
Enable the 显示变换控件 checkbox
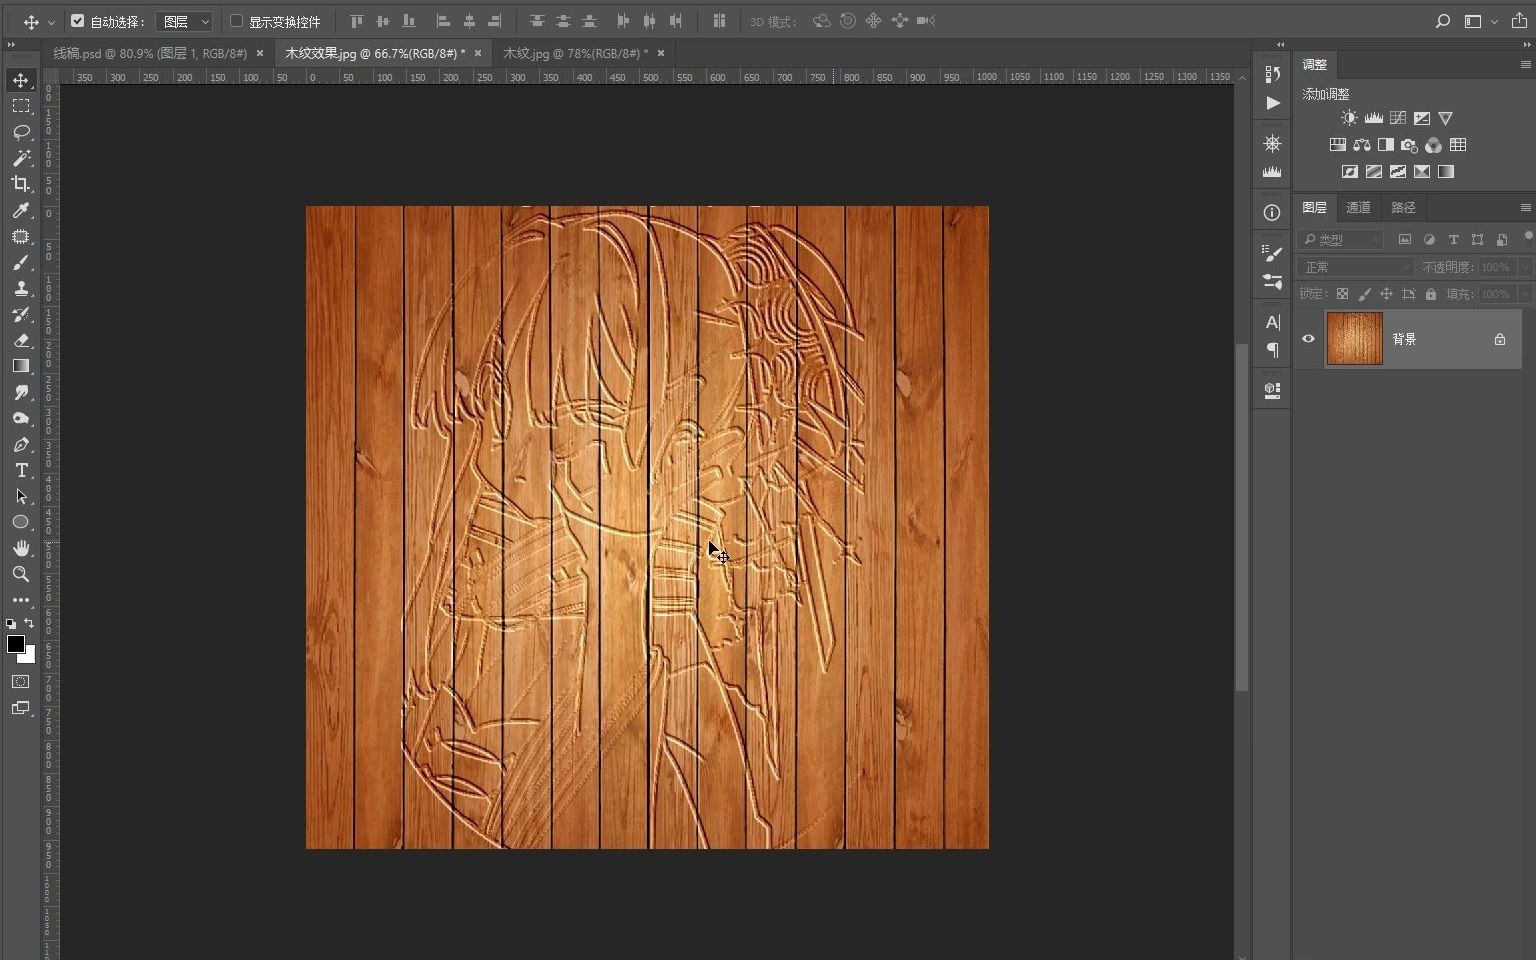coord(237,21)
